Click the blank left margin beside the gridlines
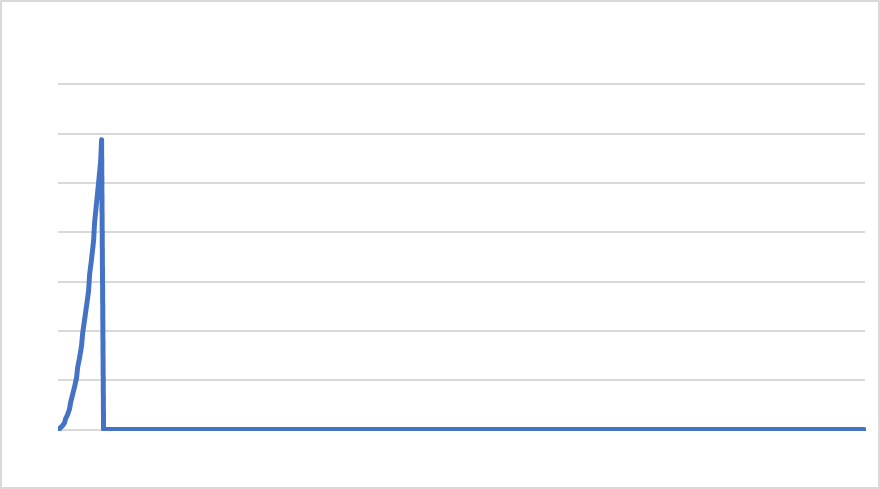 29,257
